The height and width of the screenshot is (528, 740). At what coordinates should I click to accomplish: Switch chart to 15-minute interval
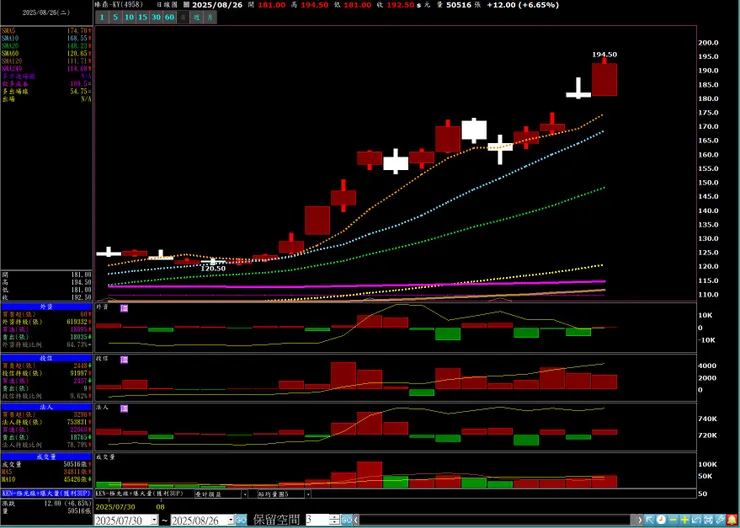click(x=143, y=18)
